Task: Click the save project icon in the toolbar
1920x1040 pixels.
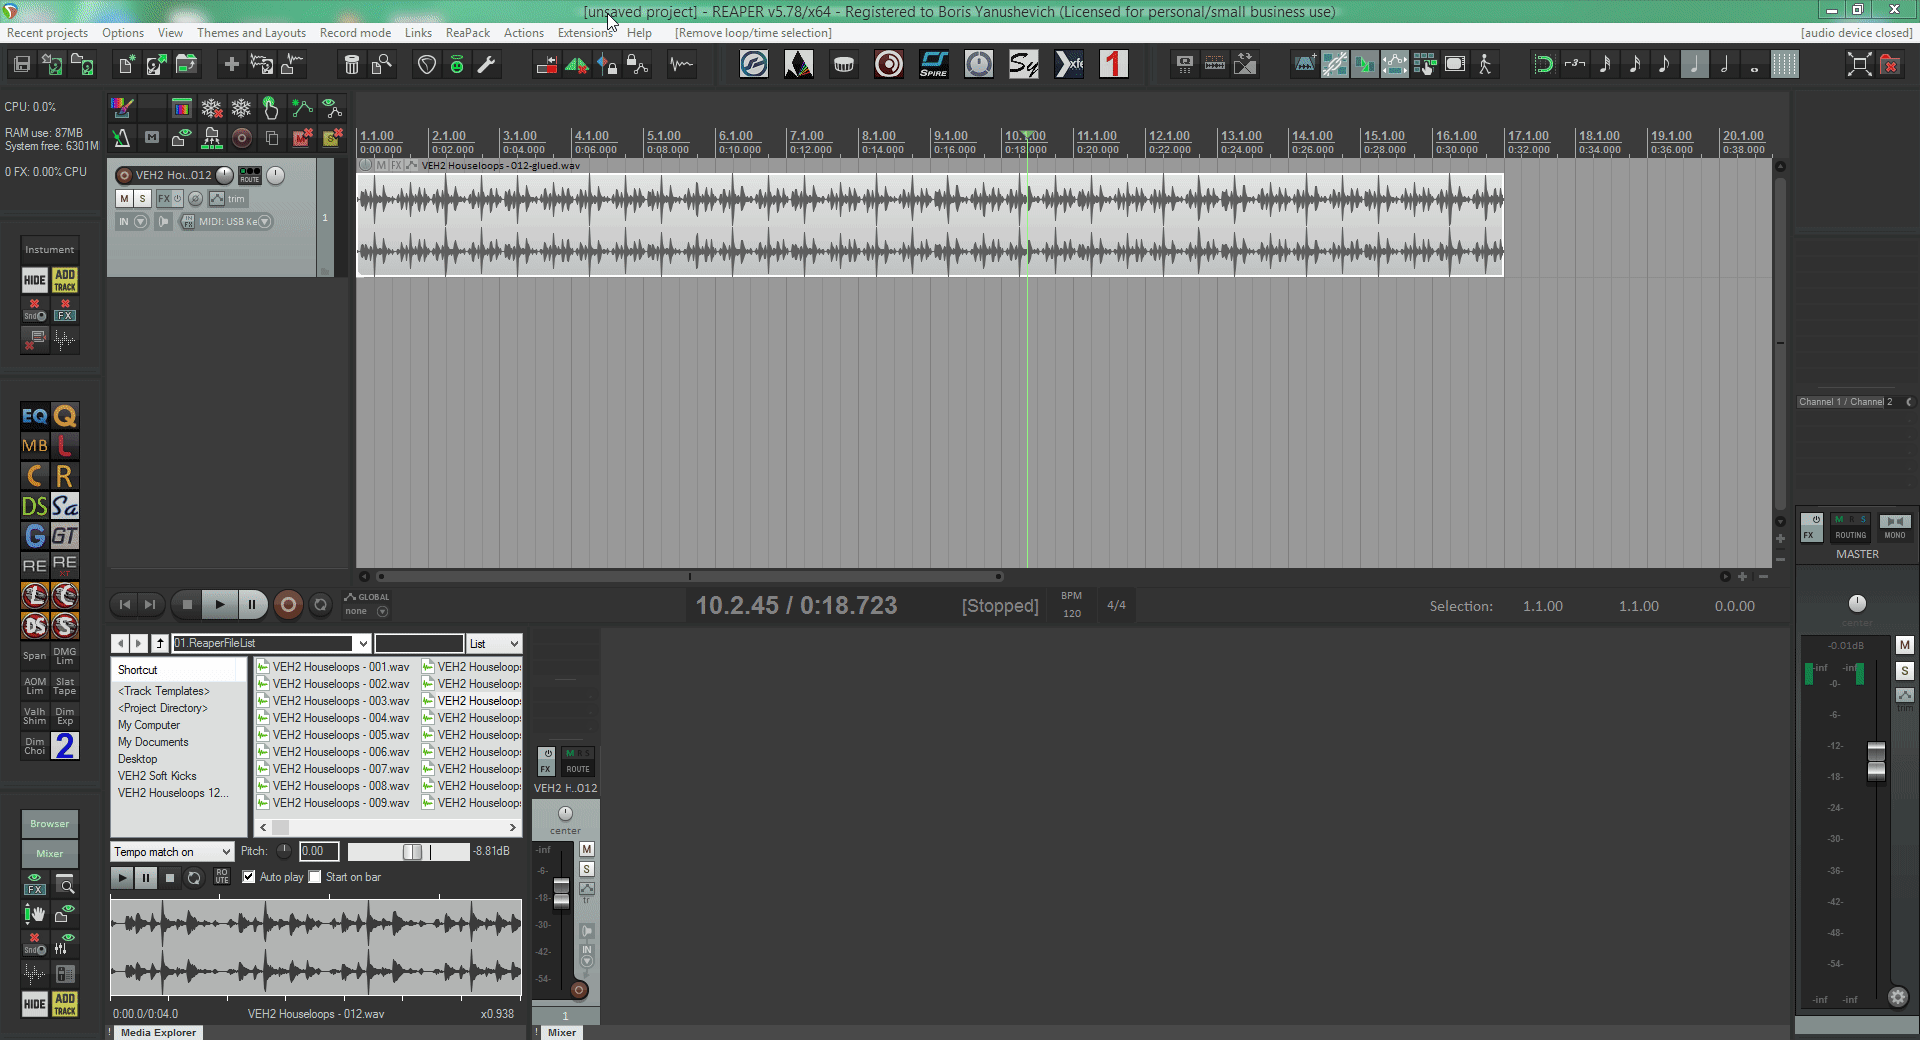Action: (22, 65)
